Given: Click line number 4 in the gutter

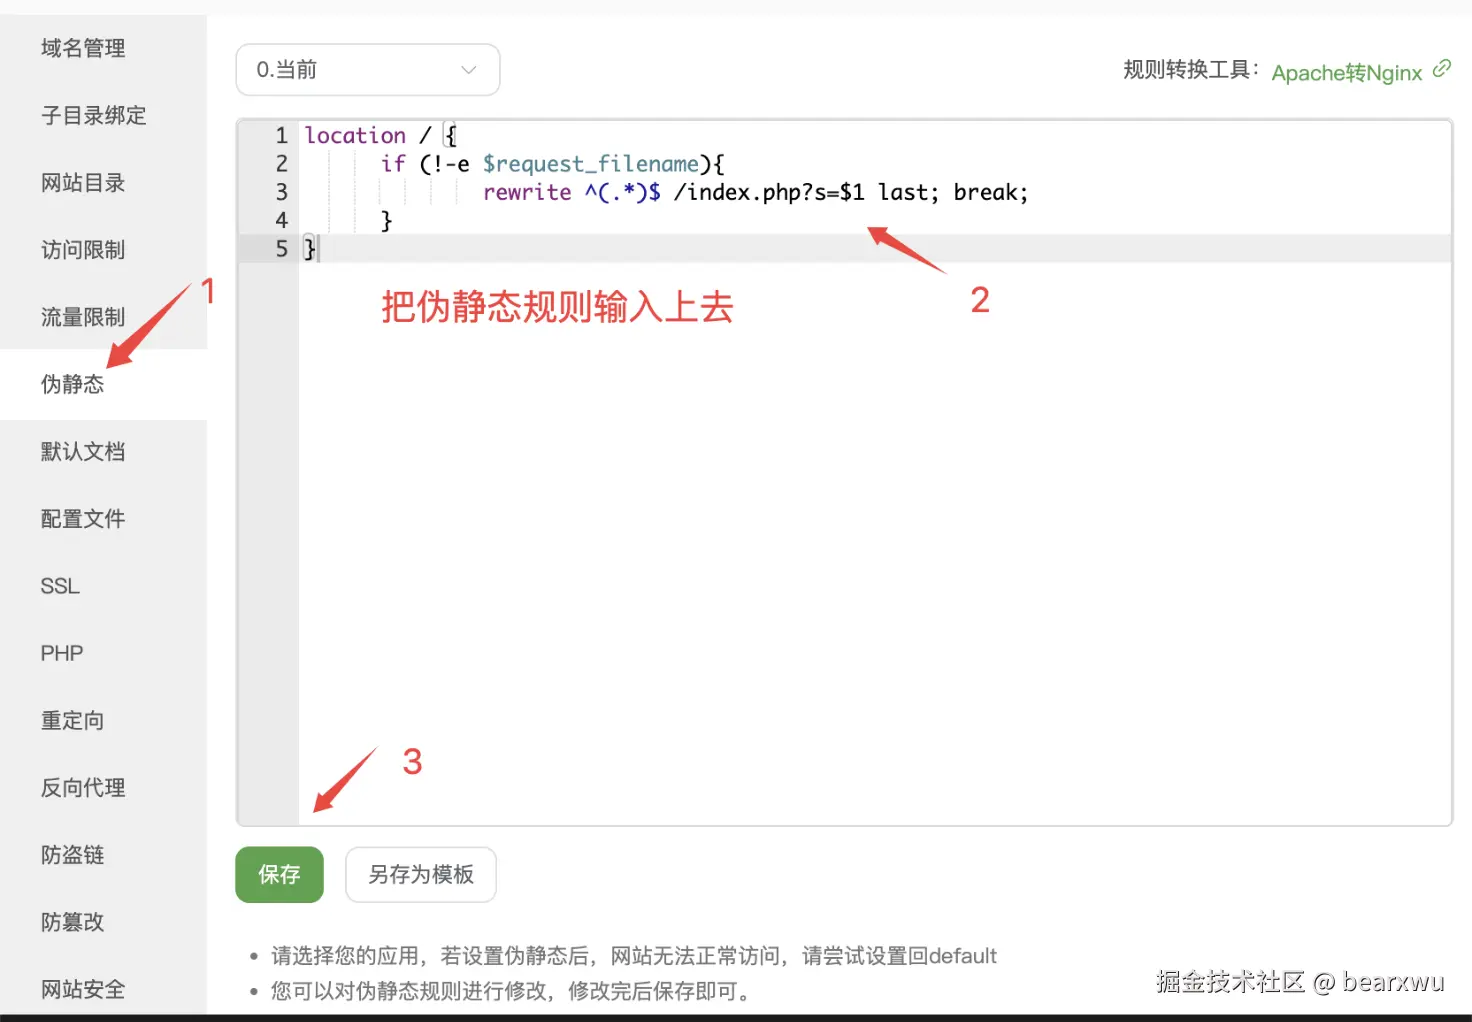Looking at the screenshot, I should tap(281, 220).
